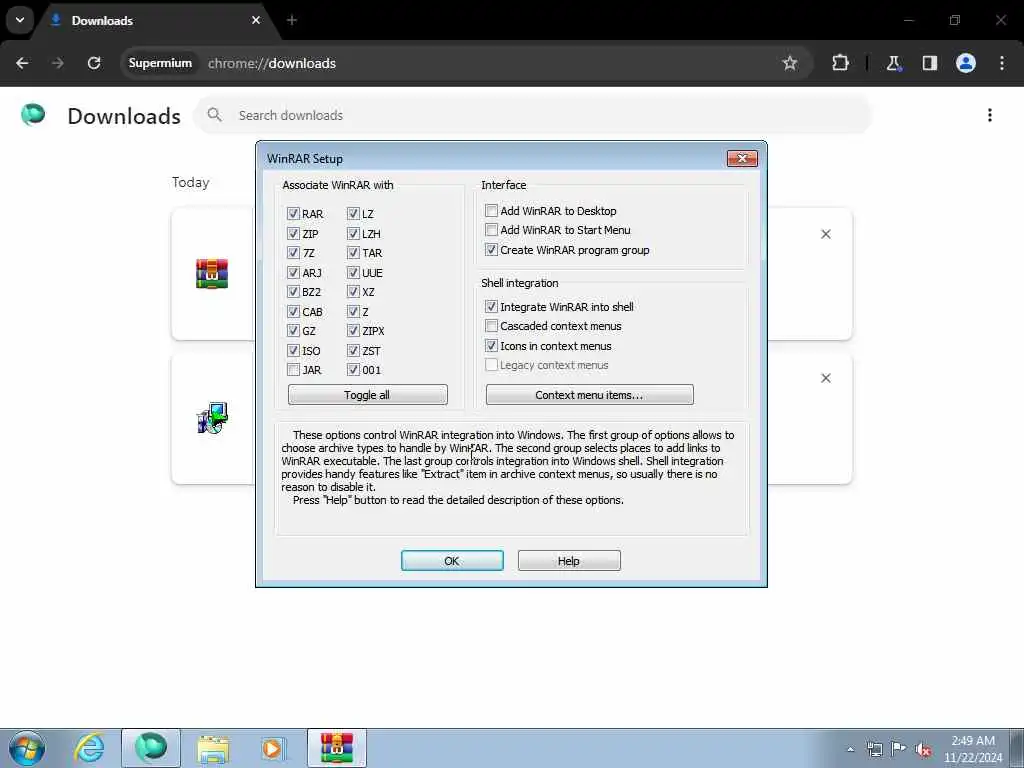1024x768 pixels.
Task: Uncheck the 7Z association checkbox
Action: pyautogui.click(x=293, y=253)
